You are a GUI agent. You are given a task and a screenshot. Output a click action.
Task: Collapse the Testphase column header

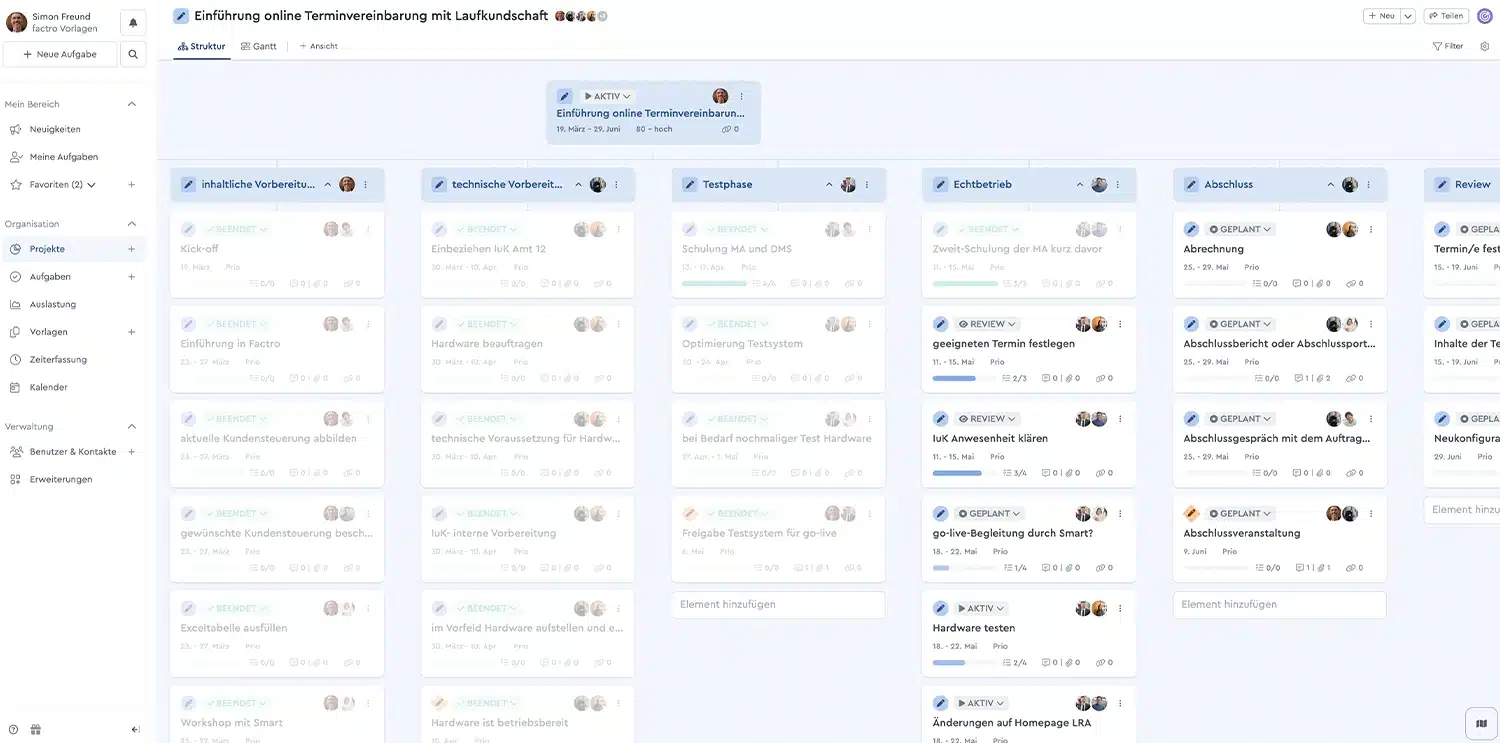[x=828, y=184]
